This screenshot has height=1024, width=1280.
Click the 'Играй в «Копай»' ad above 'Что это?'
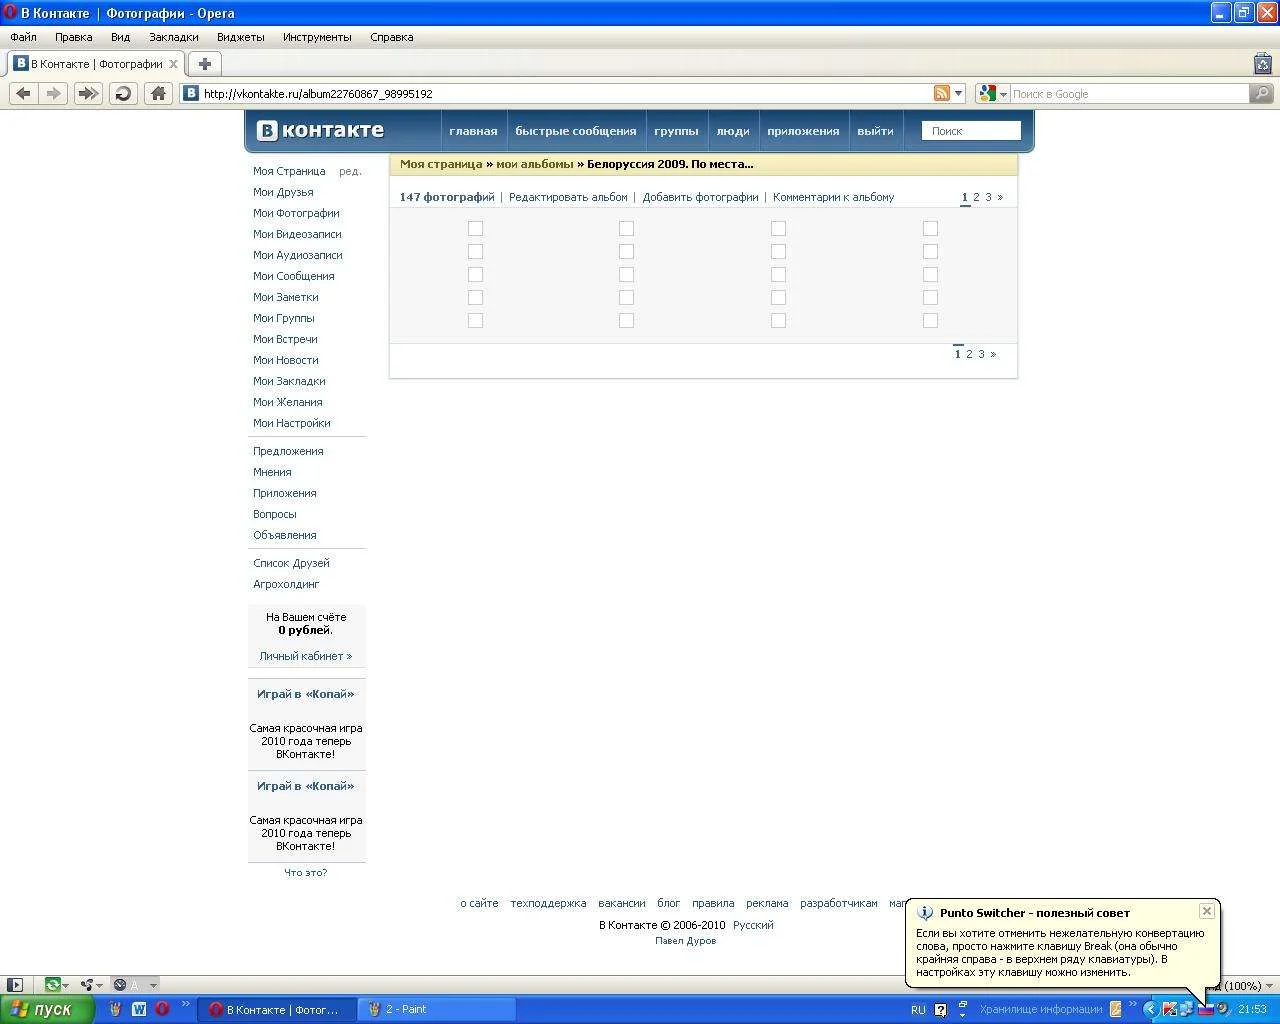pos(306,786)
